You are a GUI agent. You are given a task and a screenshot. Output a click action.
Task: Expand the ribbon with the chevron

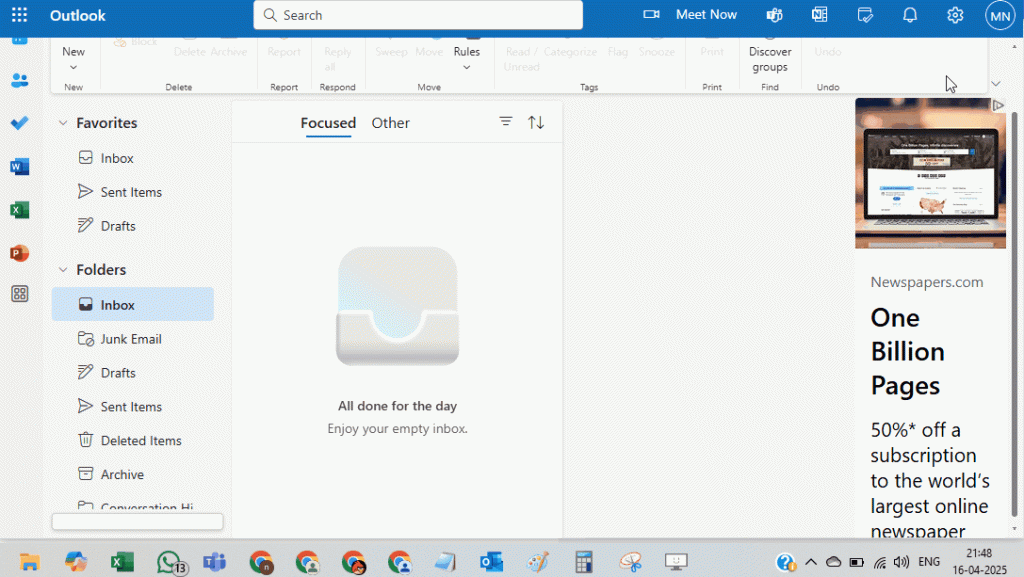(995, 84)
